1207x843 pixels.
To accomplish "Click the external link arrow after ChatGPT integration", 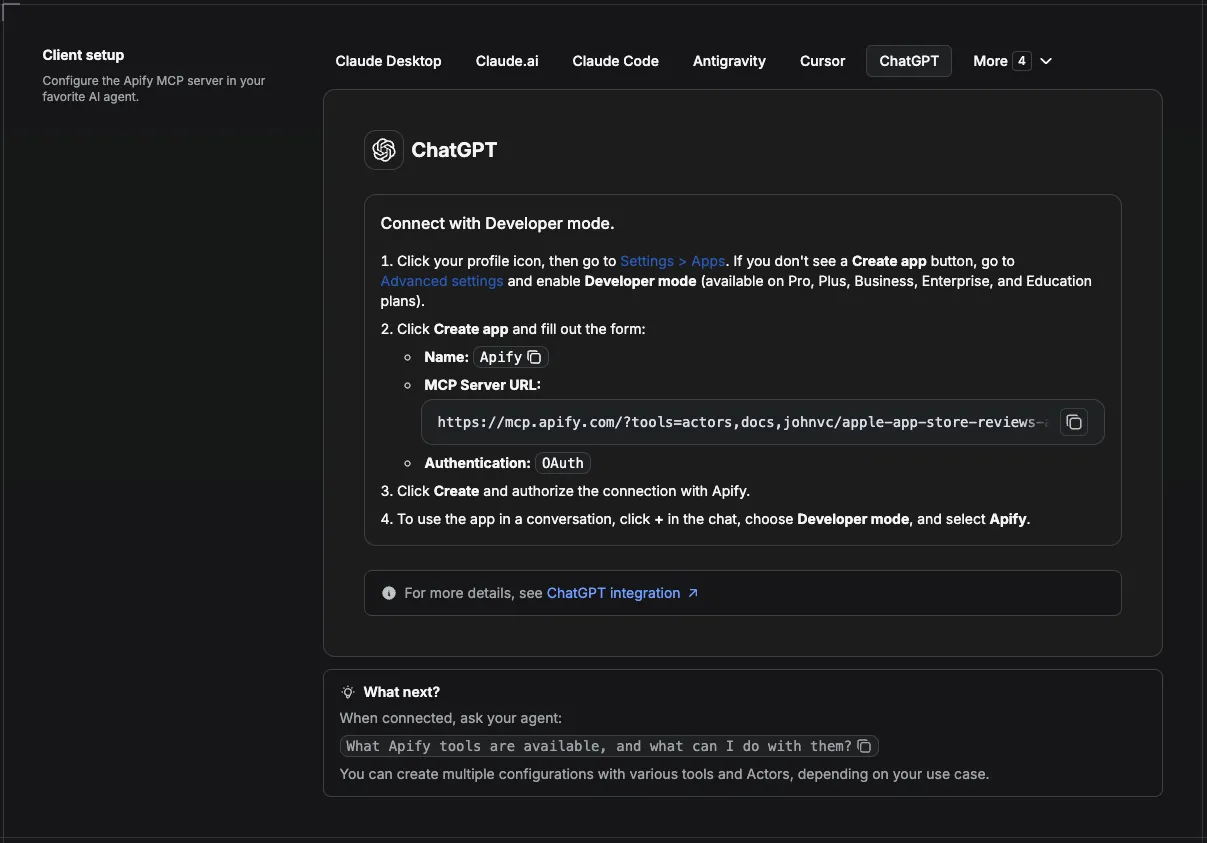I will (693, 593).
